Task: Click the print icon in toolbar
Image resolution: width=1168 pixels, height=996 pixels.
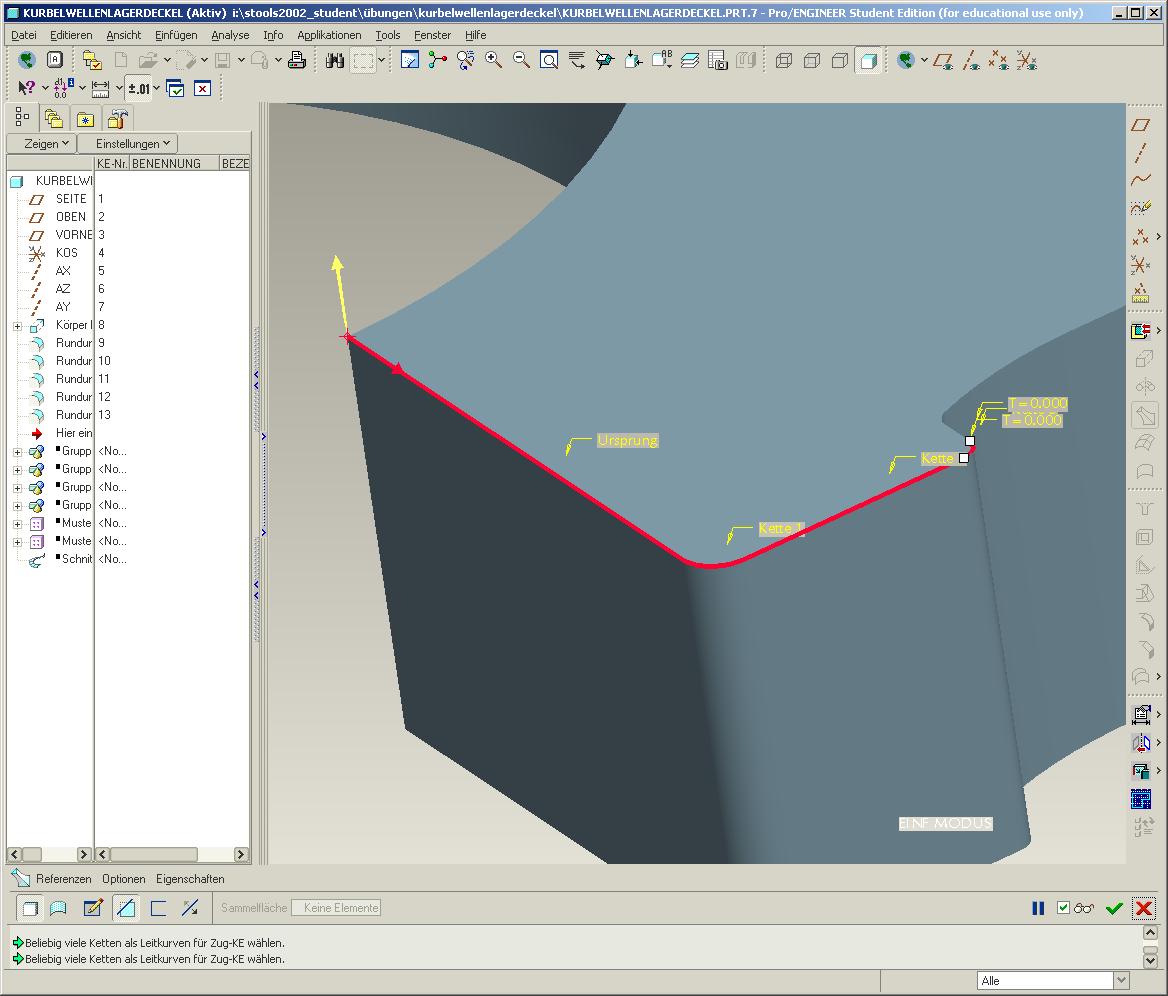Action: coord(296,60)
